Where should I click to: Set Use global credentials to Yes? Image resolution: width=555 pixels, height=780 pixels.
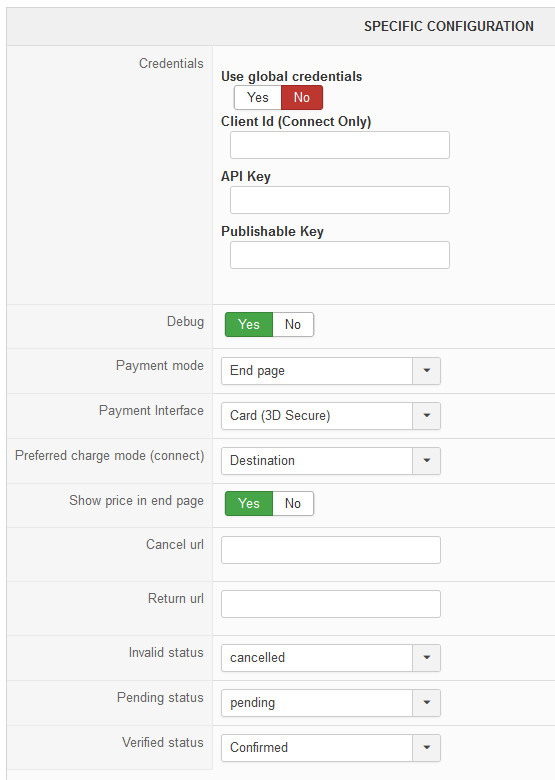pyautogui.click(x=258, y=98)
